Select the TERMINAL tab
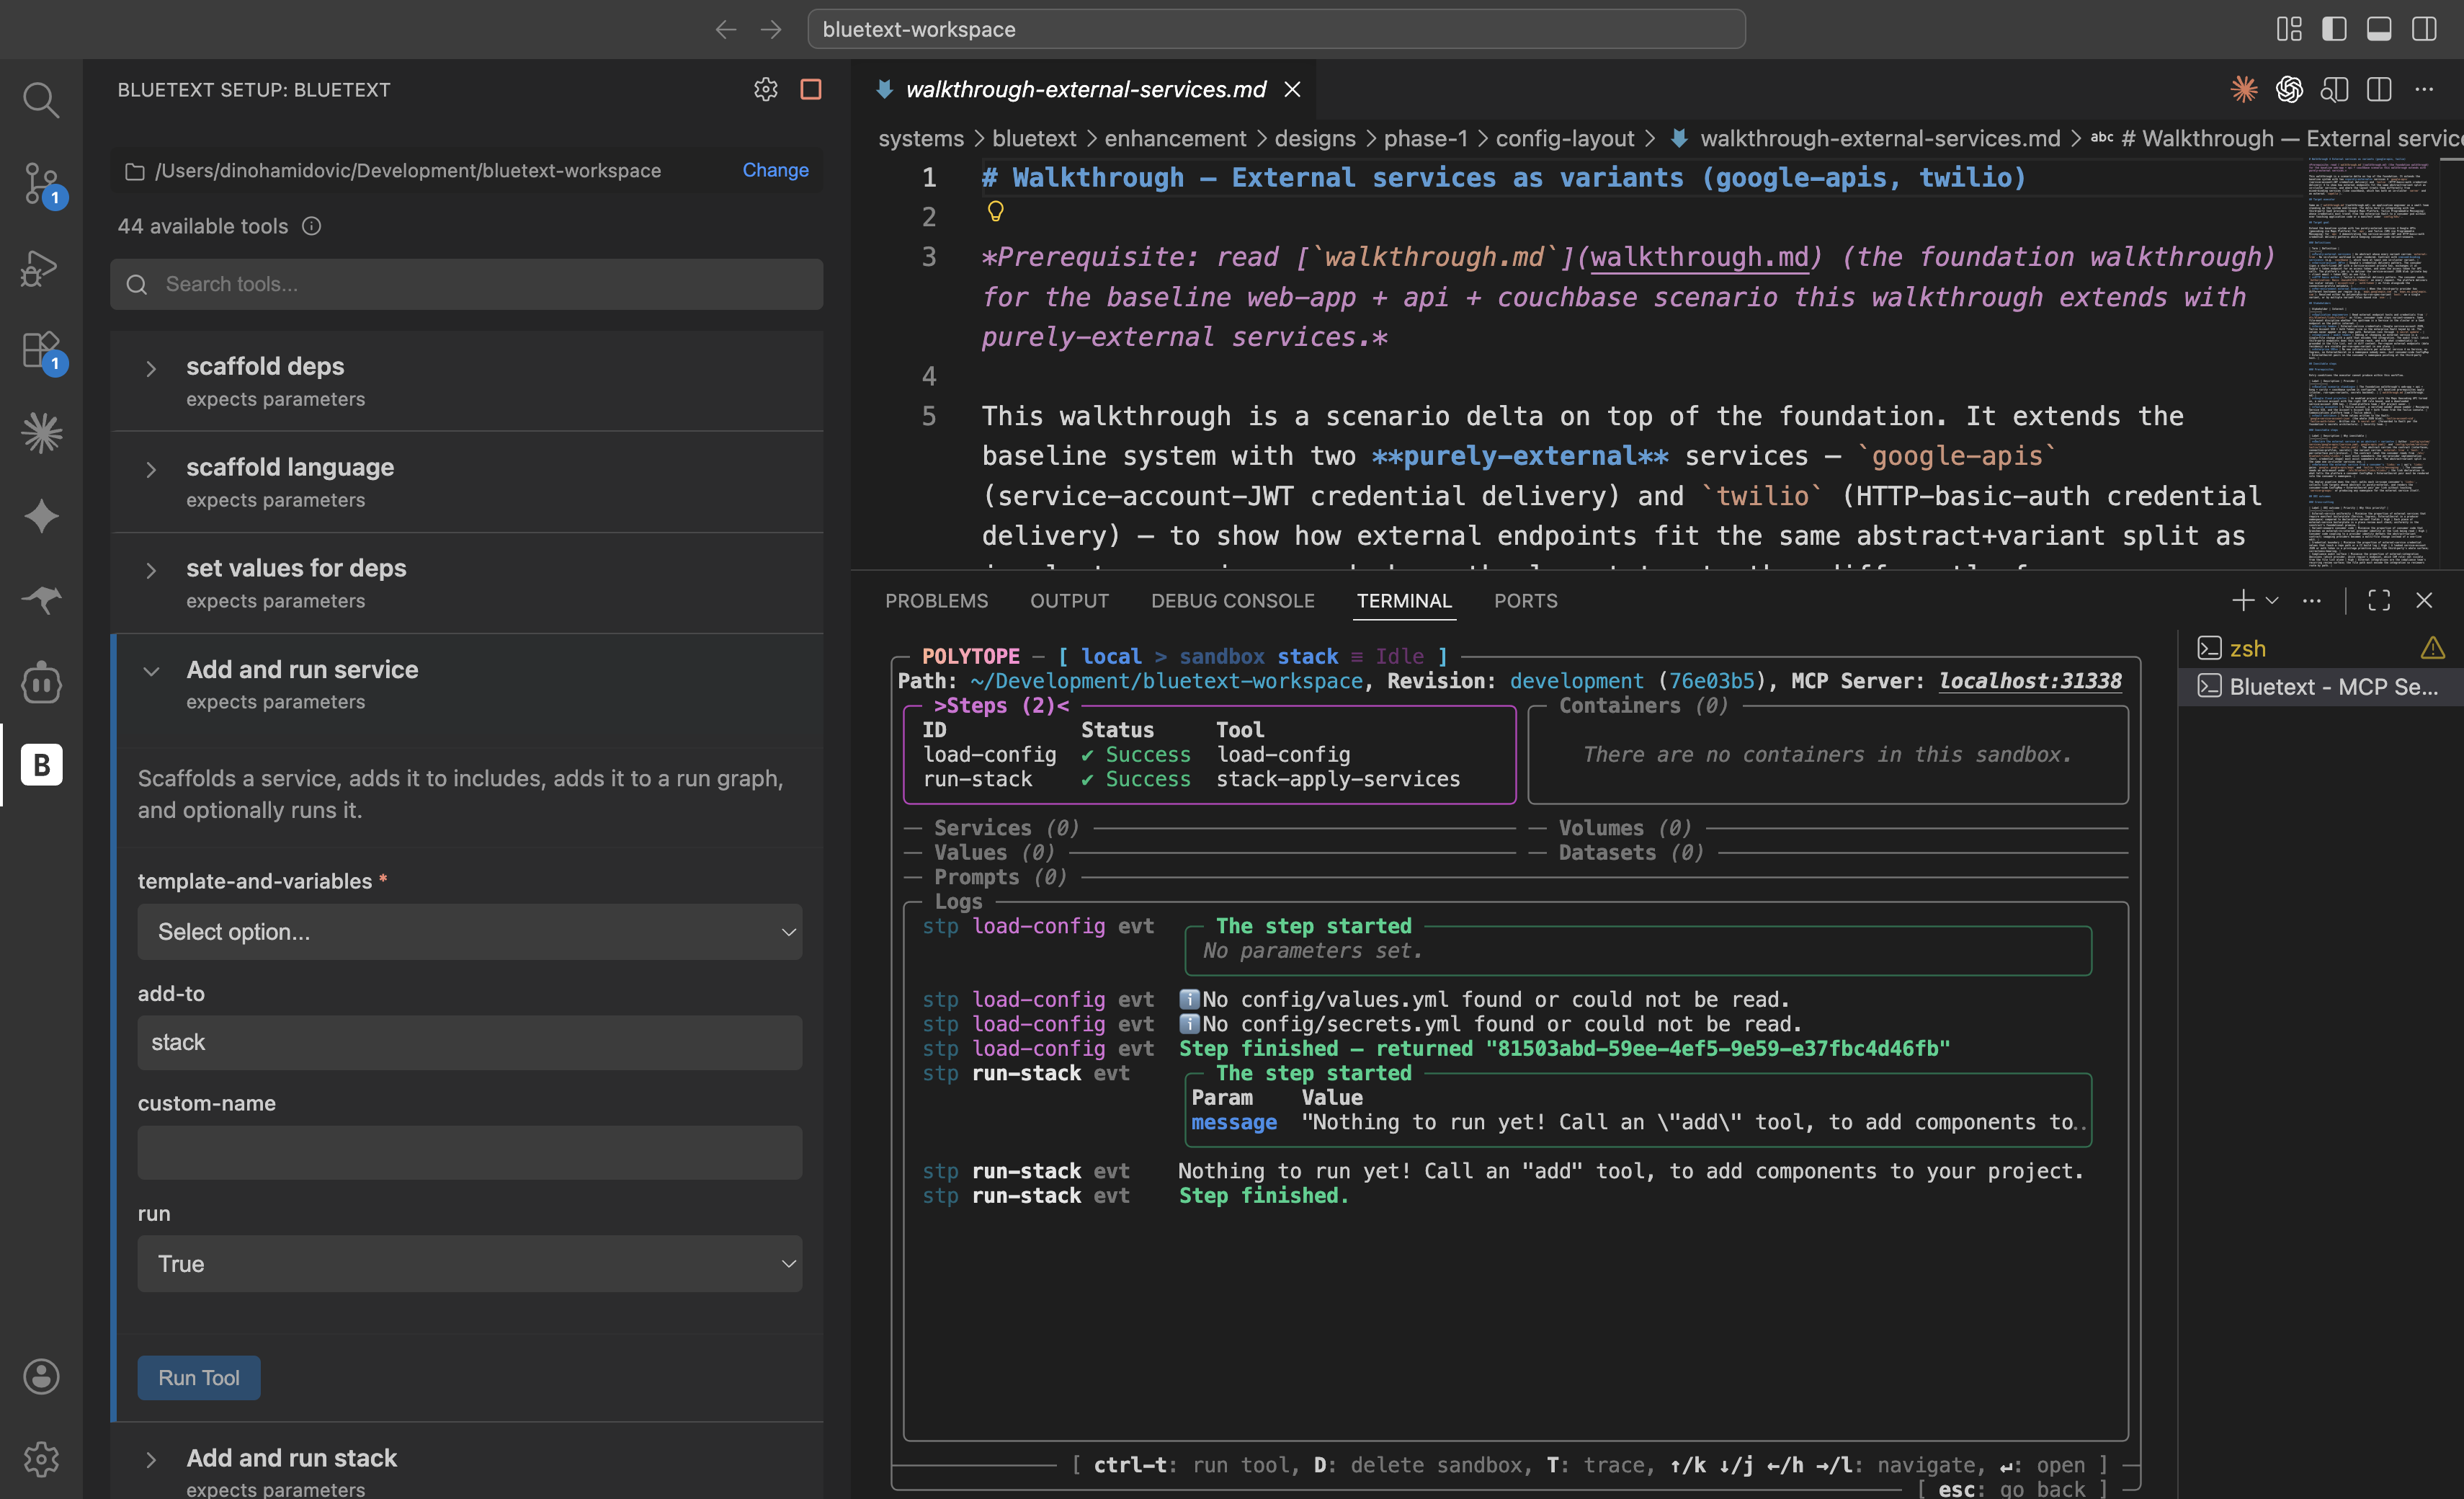This screenshot has width=2464, height=1499. point(1404,600)
